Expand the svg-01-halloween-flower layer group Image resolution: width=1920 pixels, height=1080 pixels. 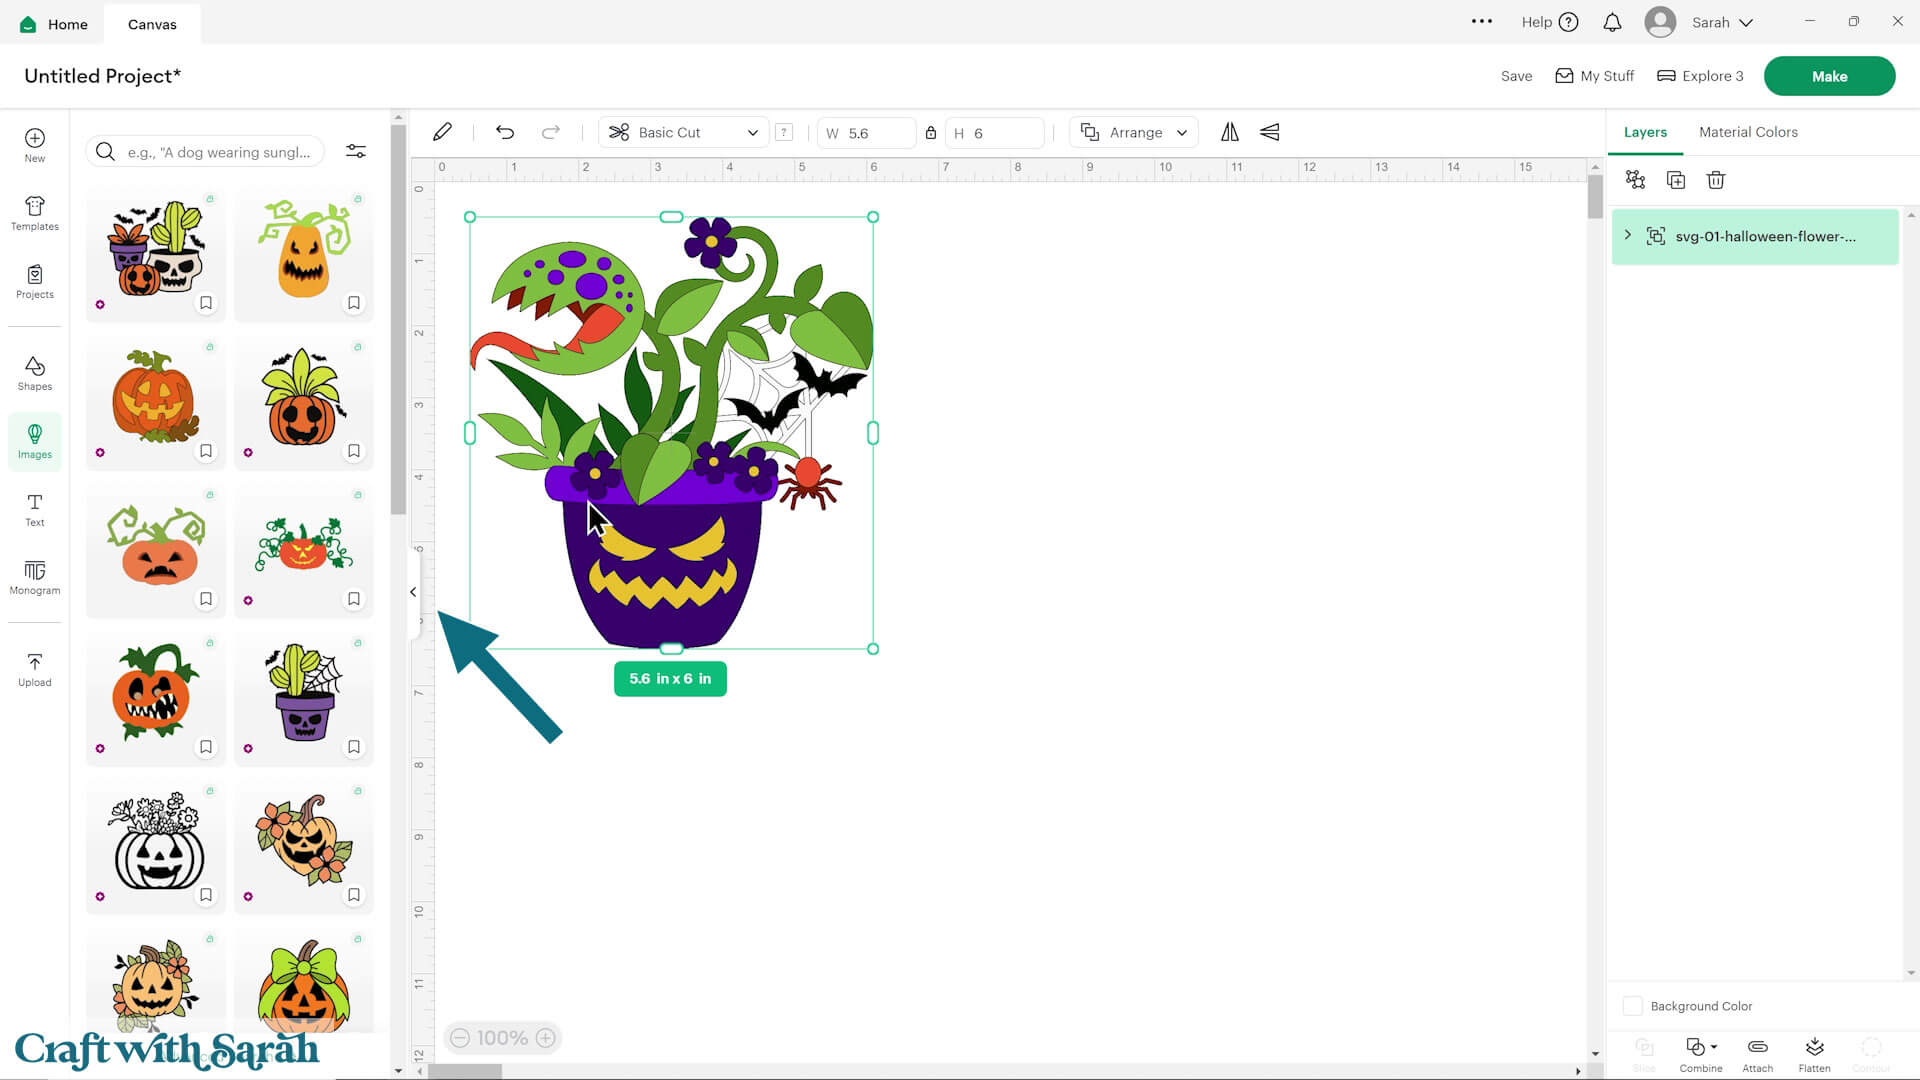tap(1628, 235)
